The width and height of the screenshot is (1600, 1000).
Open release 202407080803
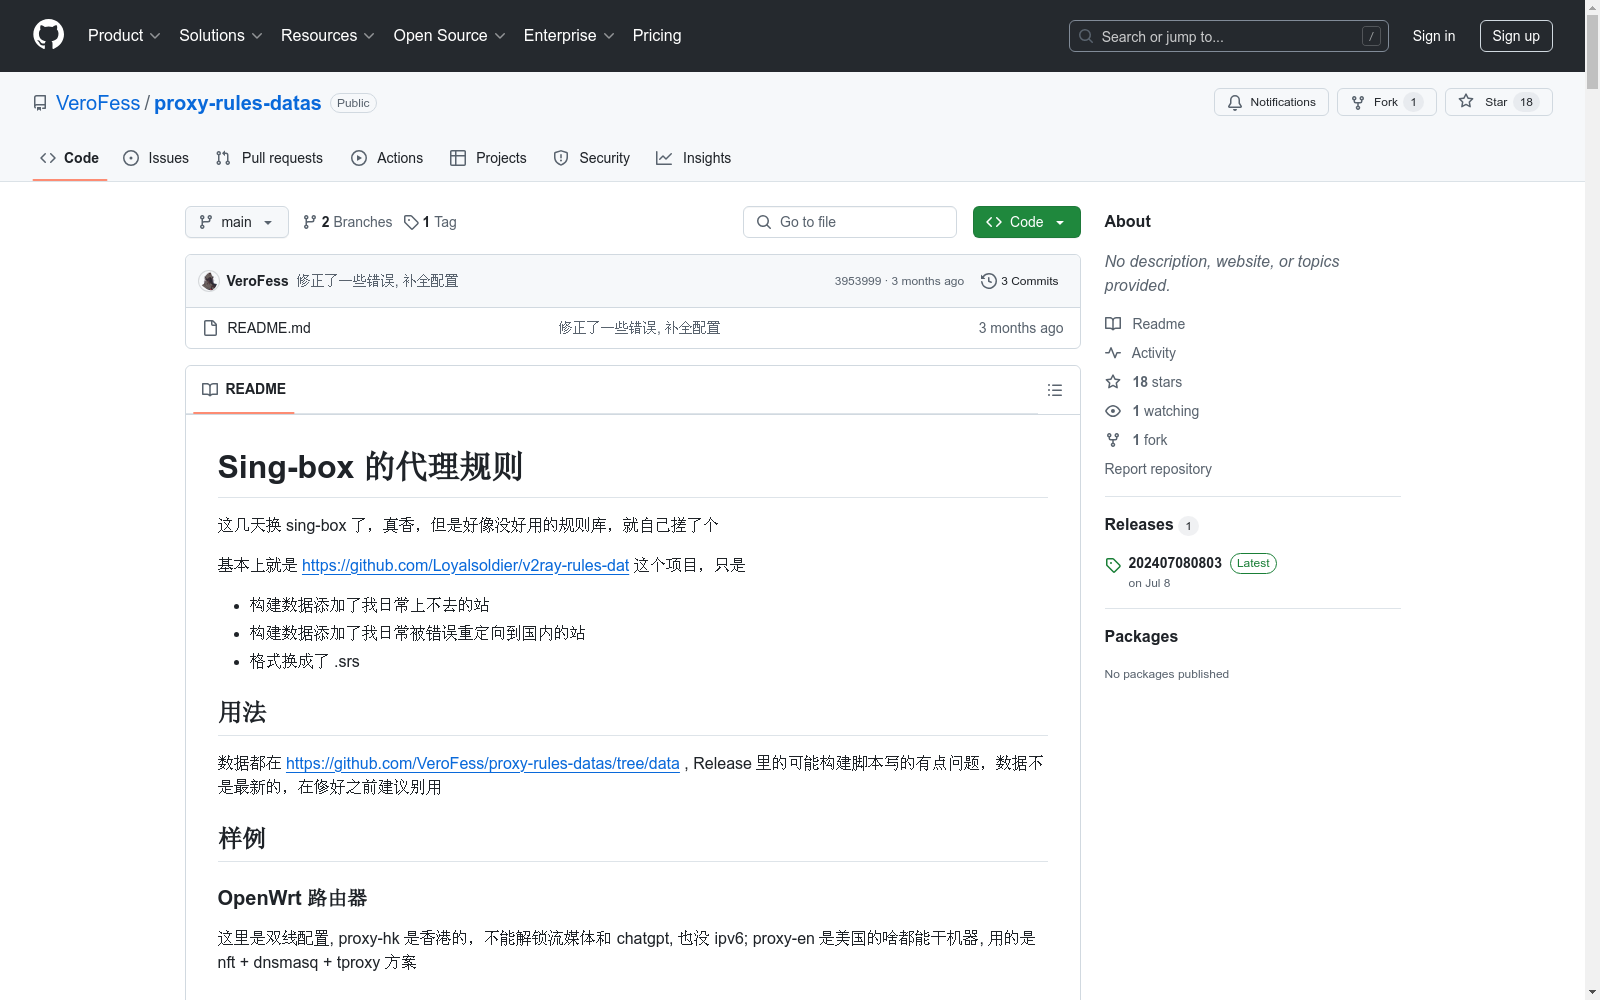pyautogui.click(x=1175, y=563)
